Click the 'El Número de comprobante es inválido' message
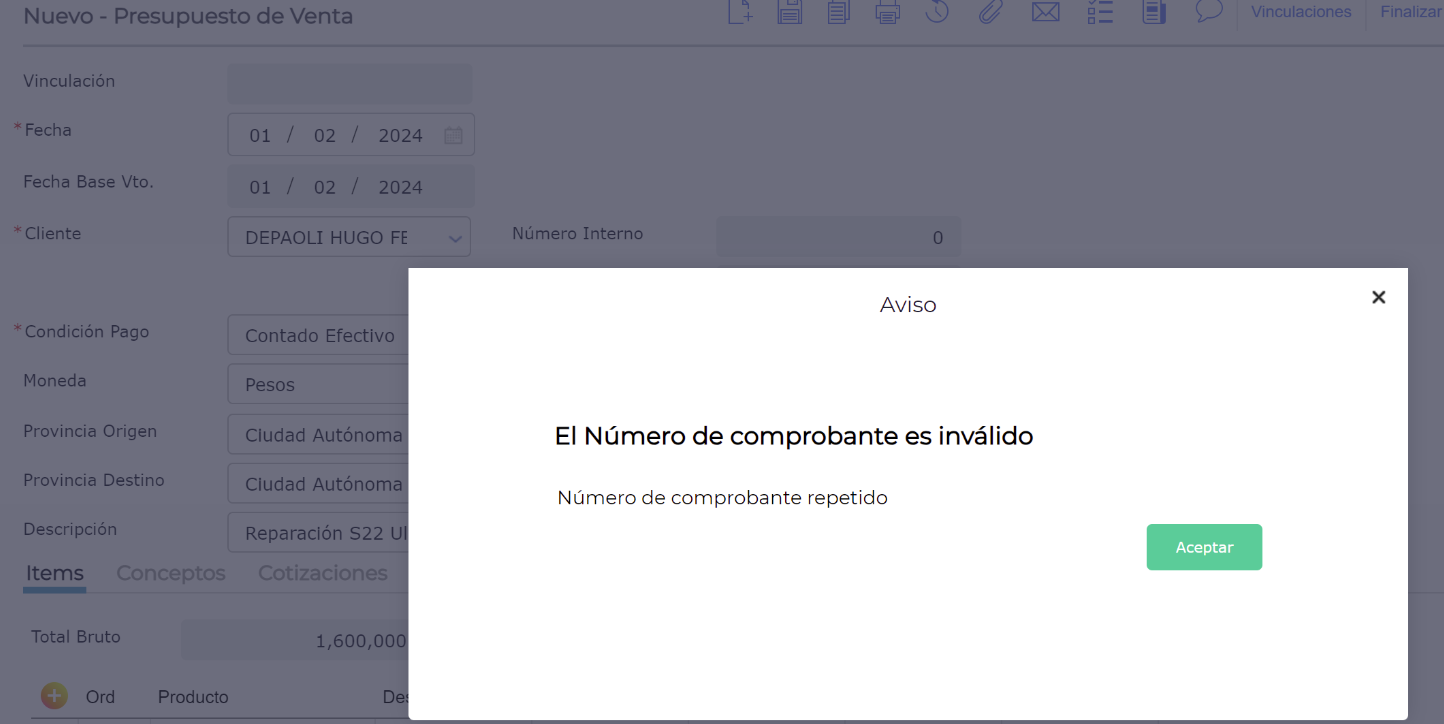1444x724 pixels. 794,436
